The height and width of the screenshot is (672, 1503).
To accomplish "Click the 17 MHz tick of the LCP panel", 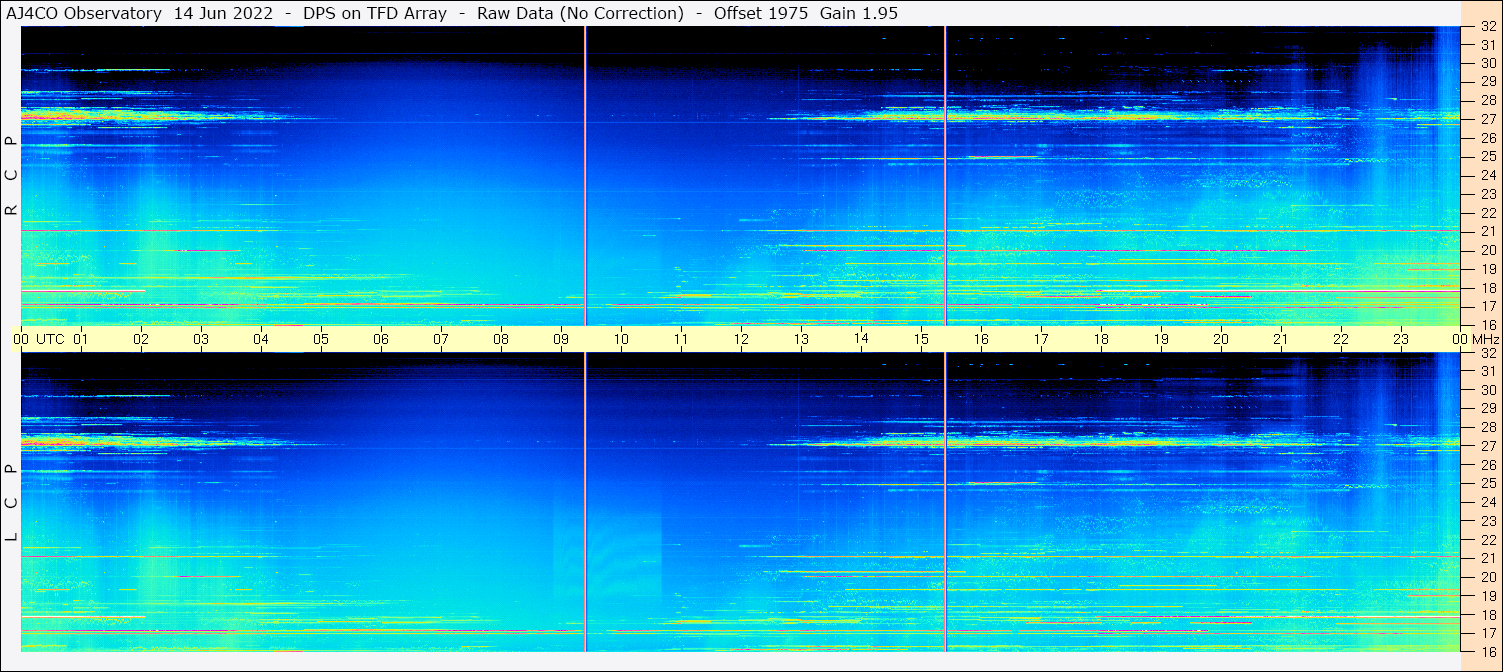I will [x=1487, y=633].
